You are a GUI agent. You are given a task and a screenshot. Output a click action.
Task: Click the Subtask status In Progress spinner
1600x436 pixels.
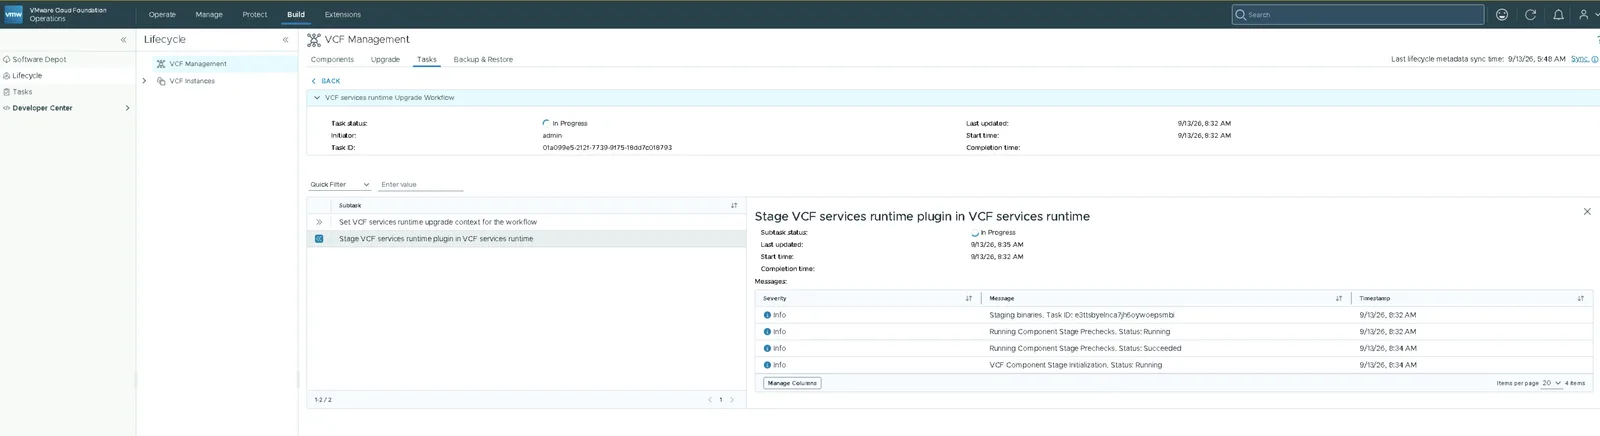click(975, 232)
